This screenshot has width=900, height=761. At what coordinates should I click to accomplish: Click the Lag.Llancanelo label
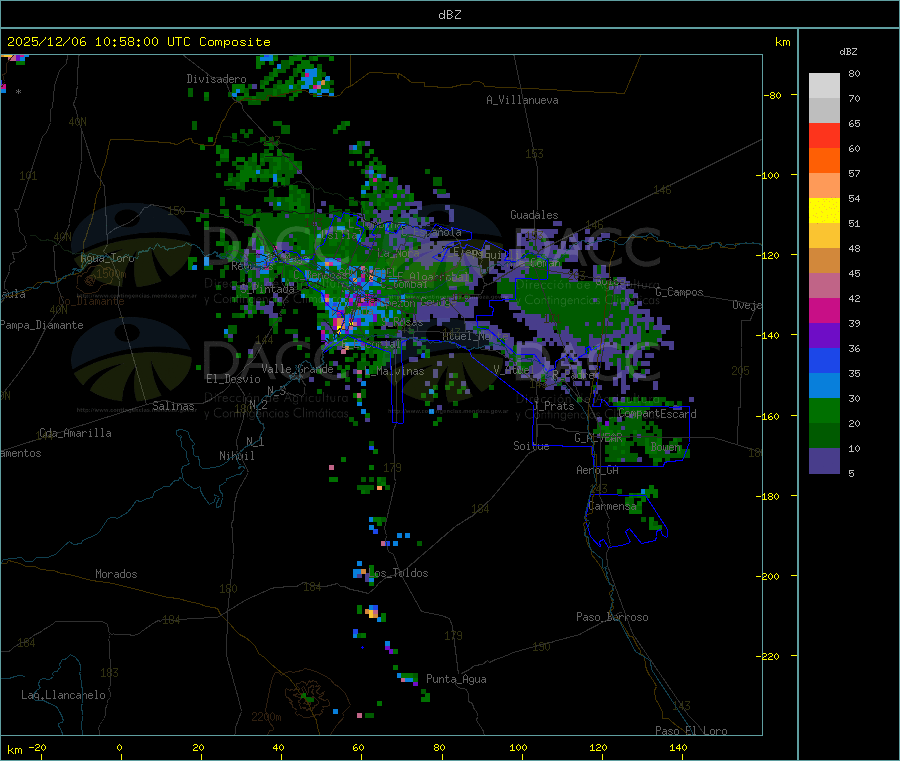[63, 695]
